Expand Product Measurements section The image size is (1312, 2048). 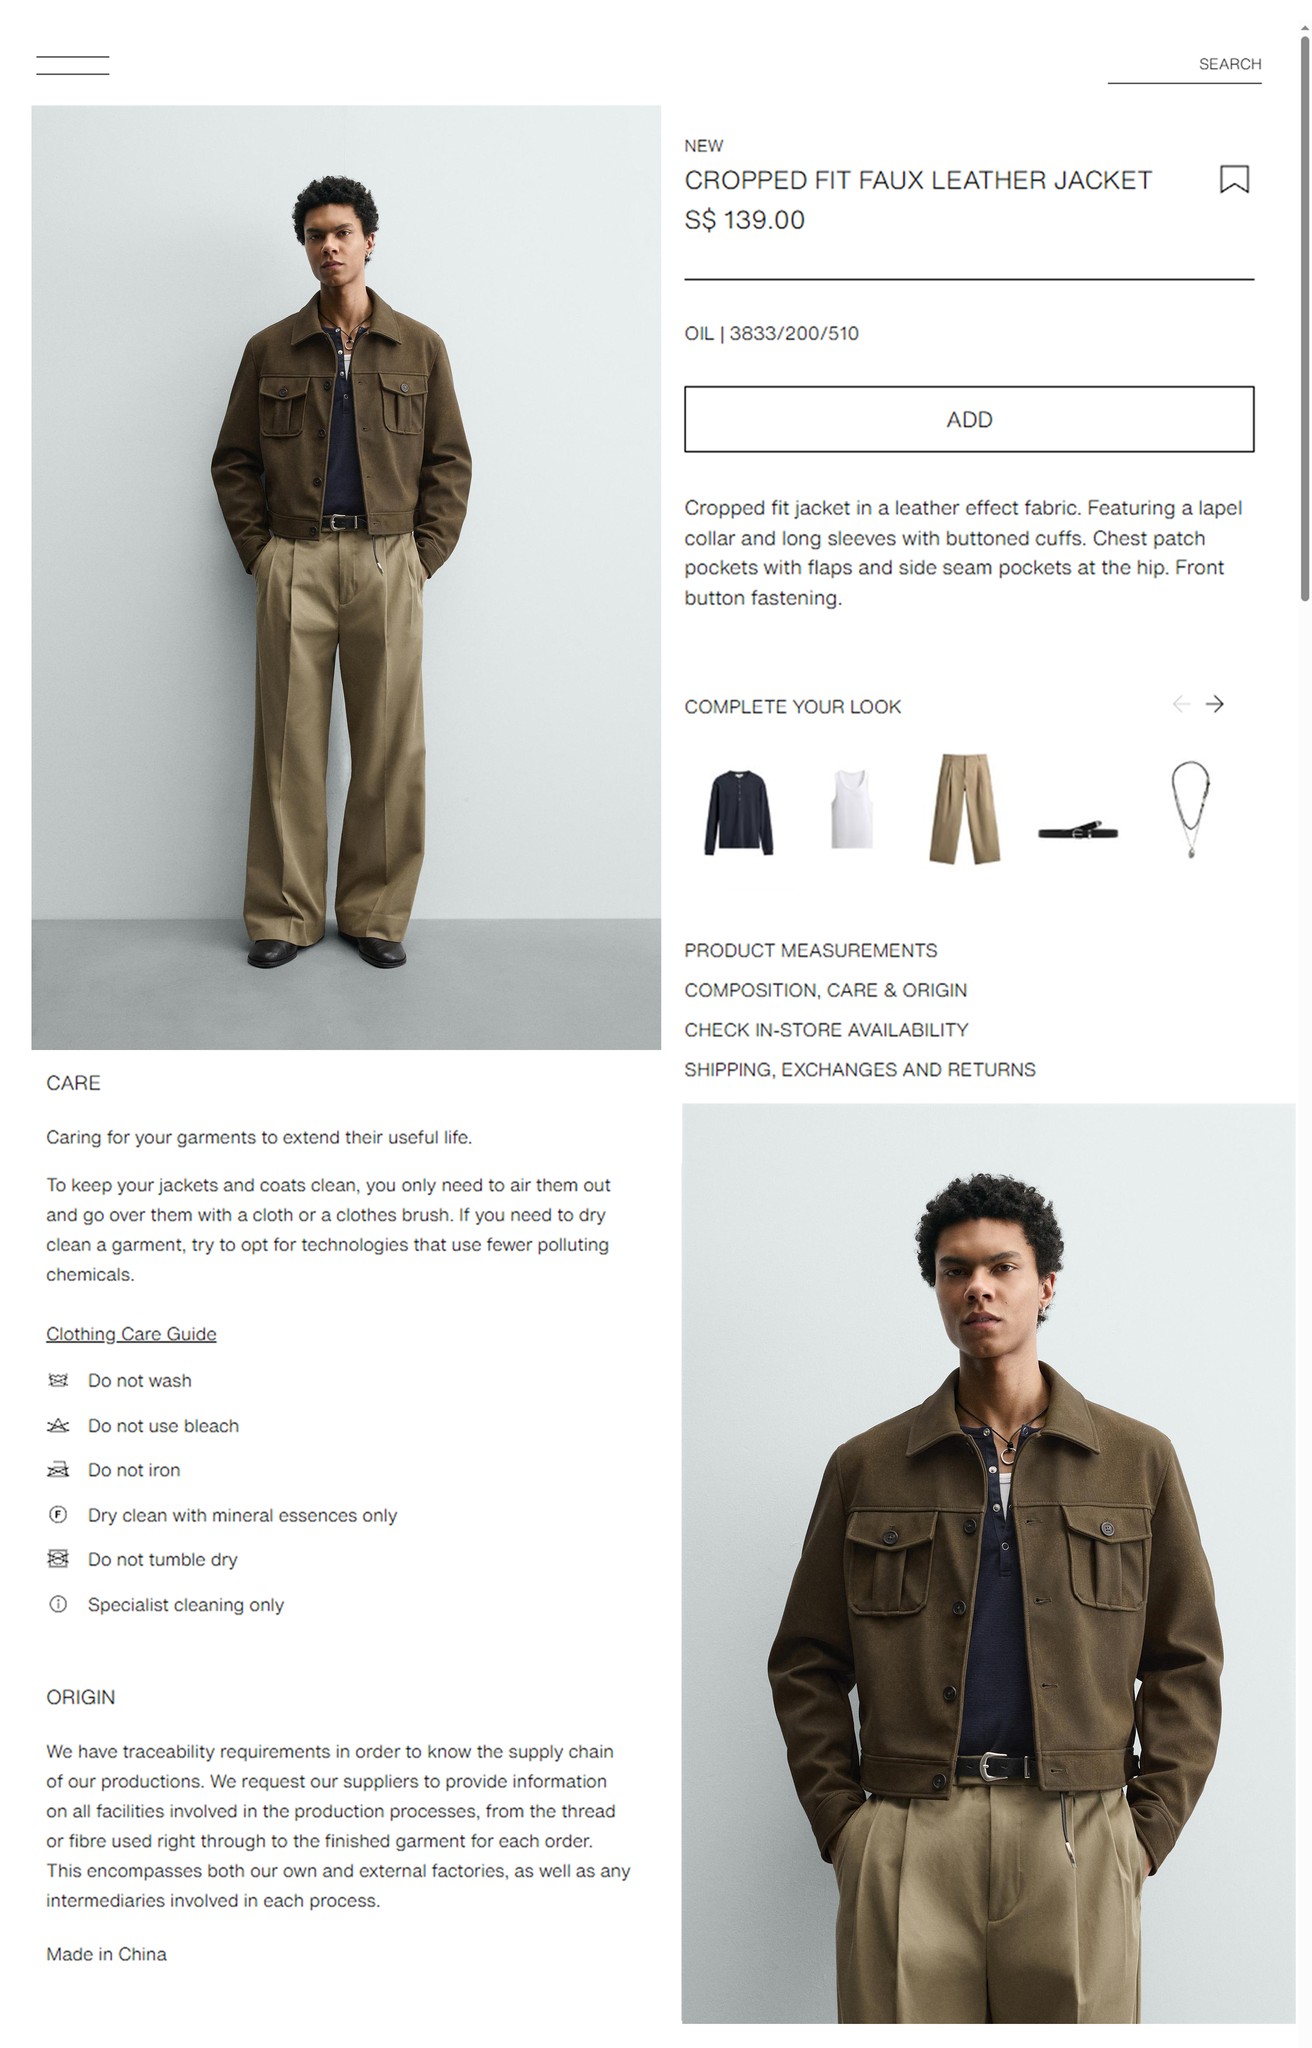(810, 950)
